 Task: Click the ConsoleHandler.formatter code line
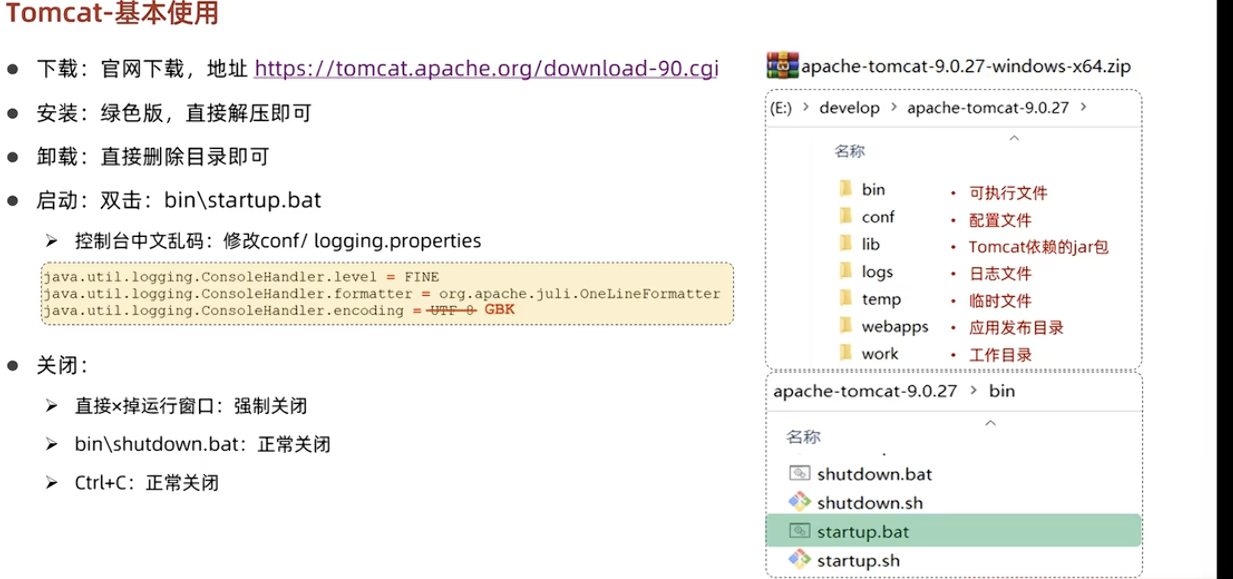pos(381,293)
